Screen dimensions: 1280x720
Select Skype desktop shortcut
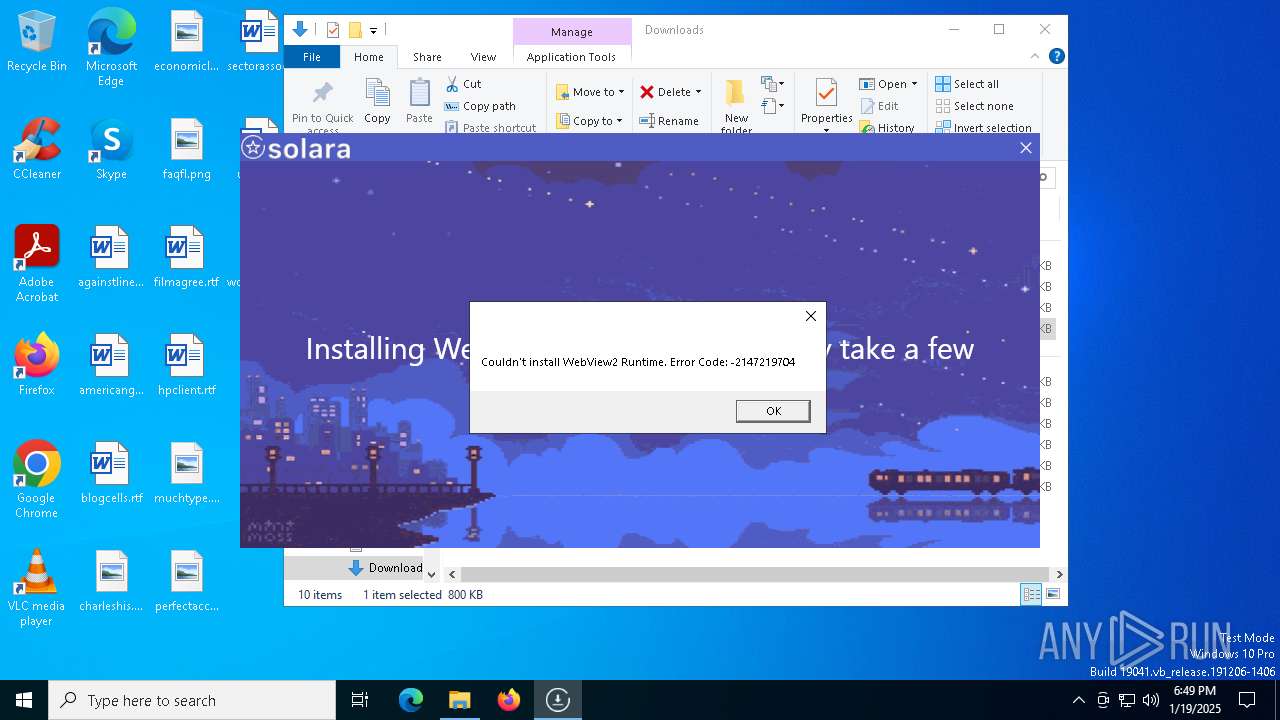point(111,149)
